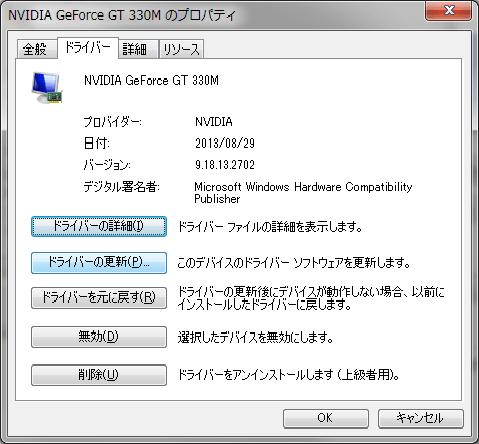The width and height of the screenshot is (479, 444).
Task: Click description ドライバーをアンインストールします (上級者用)。
Action: (x=289, y=375)
